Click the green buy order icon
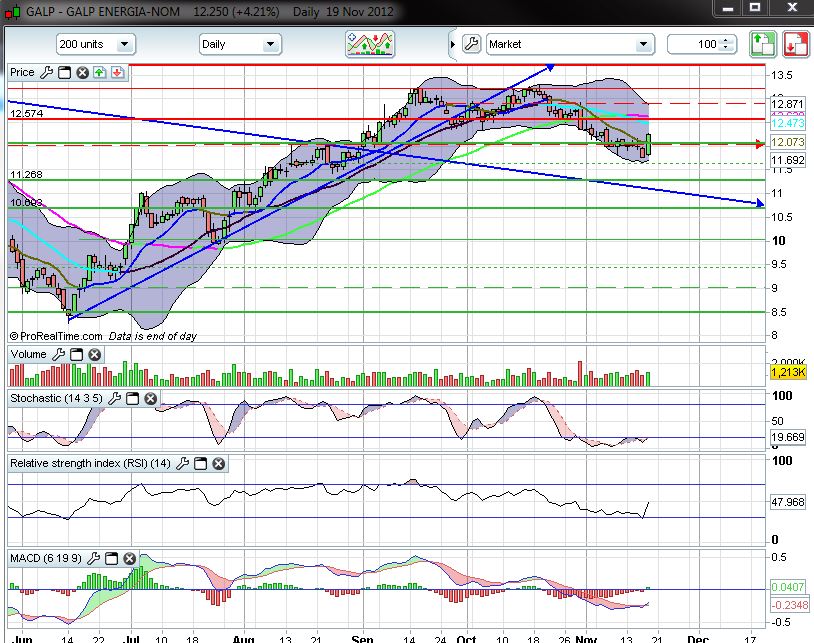Image resolution: width=814 pixels, height=643 pixels. point(762,44)
